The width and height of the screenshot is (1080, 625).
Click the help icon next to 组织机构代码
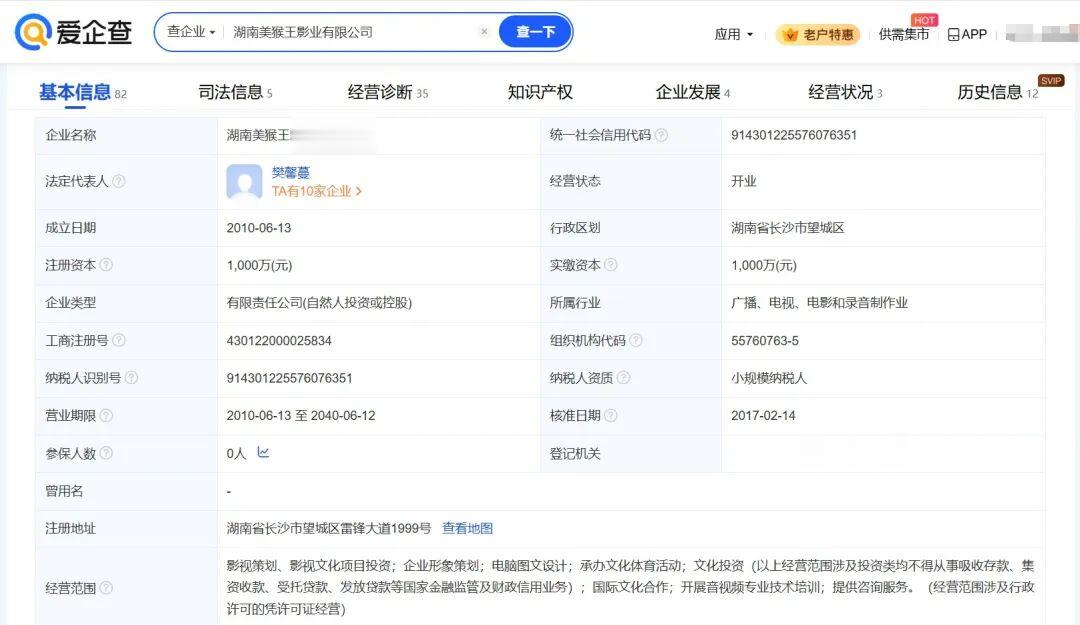click(636, 340)
